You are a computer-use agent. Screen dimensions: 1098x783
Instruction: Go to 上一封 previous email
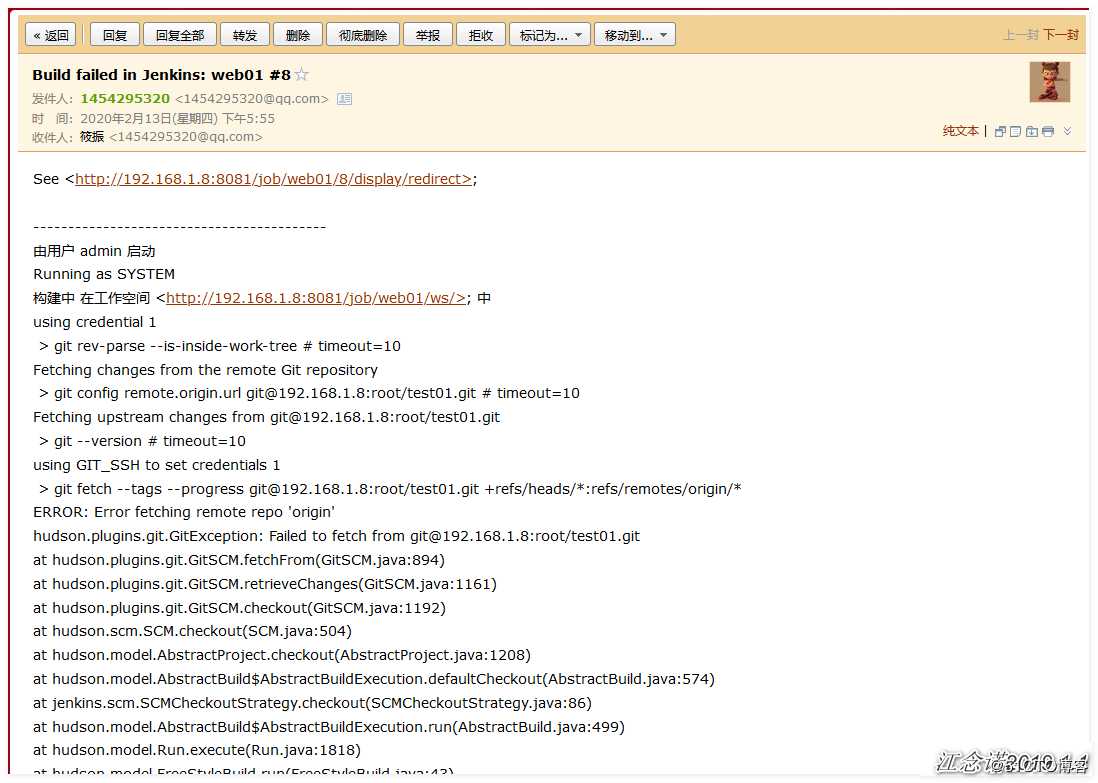coord(1021,35)
